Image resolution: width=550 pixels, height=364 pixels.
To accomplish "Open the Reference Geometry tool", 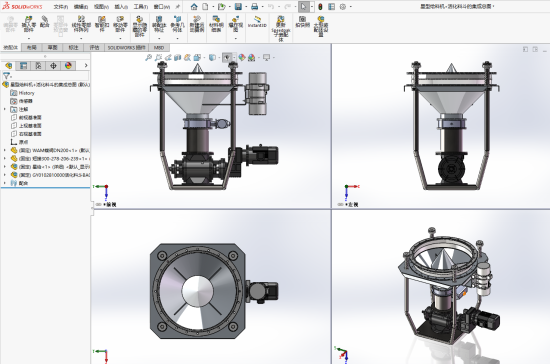I will tap(177, 24).
